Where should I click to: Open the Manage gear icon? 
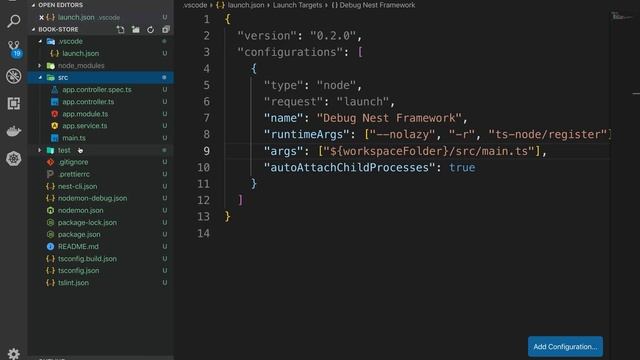[x=13, y=353]
